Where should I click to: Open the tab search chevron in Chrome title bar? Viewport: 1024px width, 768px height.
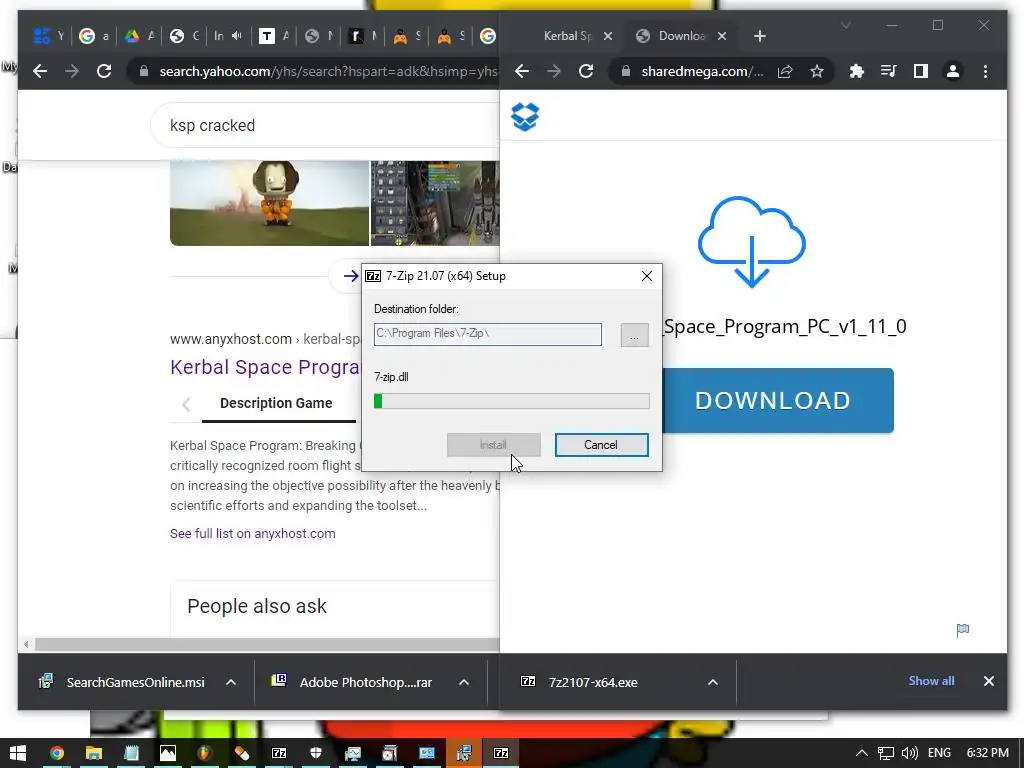(846, 25)
